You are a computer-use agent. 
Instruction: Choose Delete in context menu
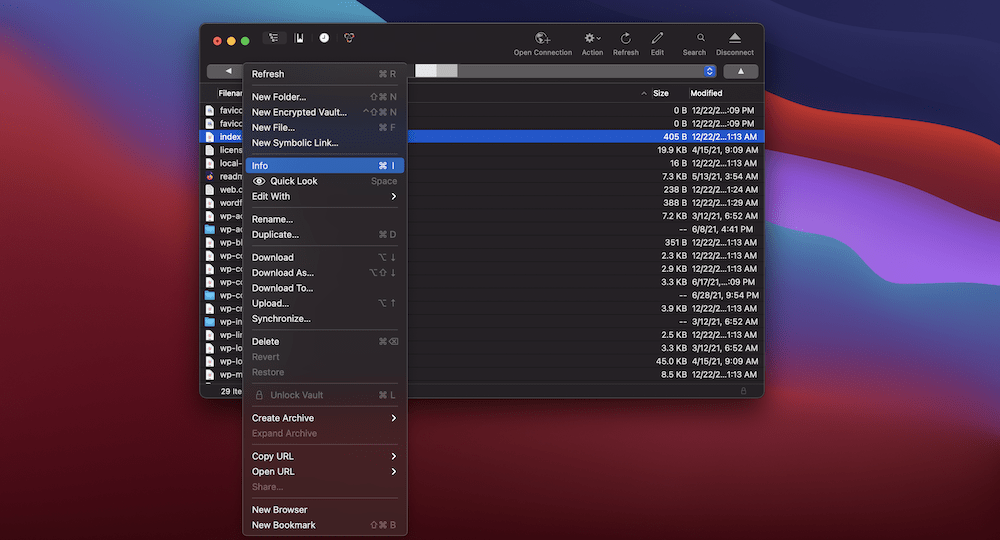[x=325, y=342]
